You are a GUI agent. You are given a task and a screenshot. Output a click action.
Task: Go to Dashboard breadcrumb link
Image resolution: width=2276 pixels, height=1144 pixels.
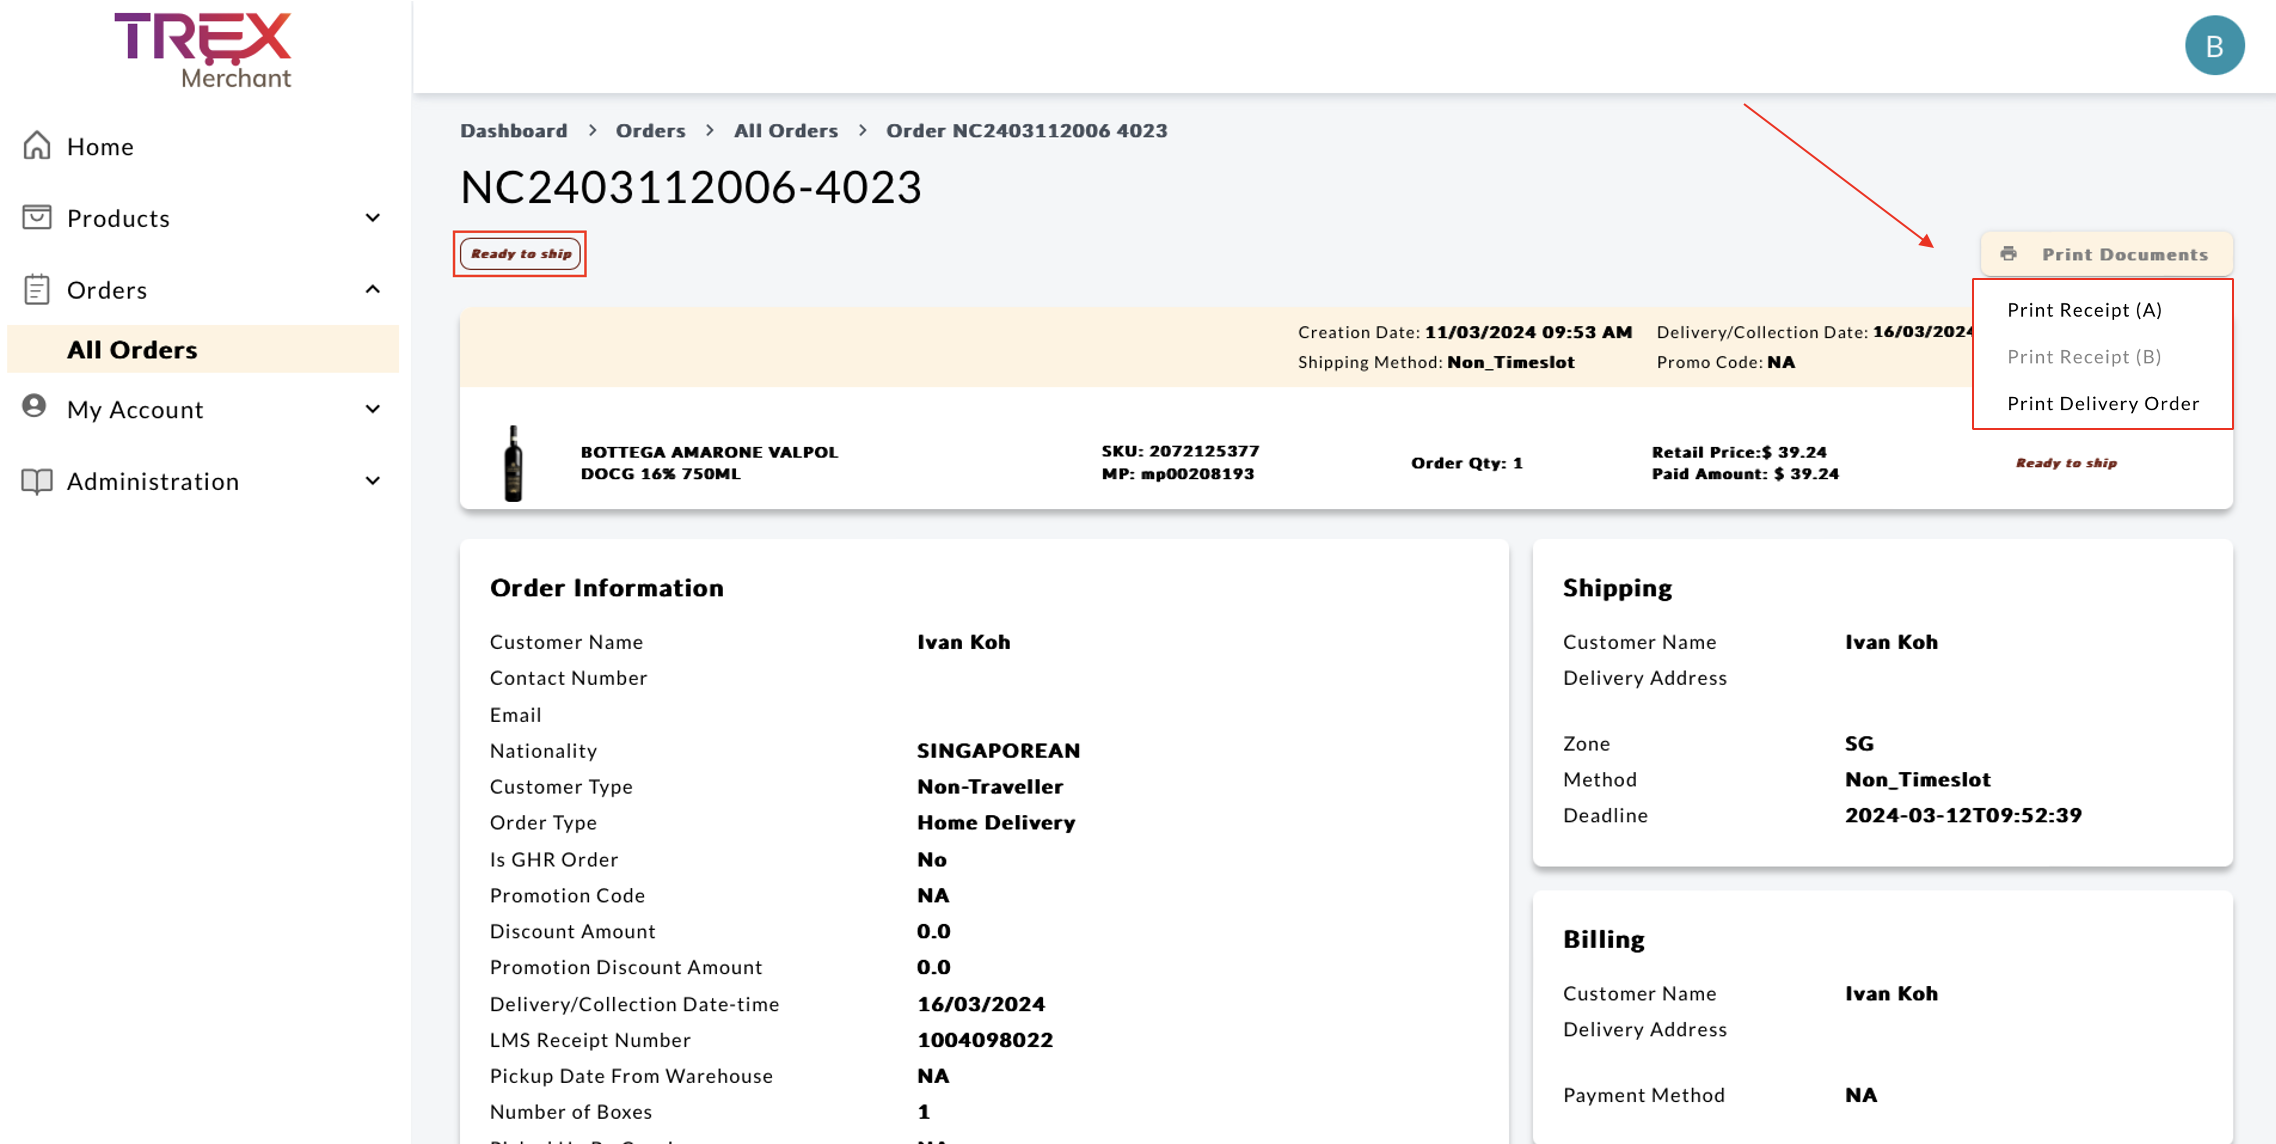[513, 131]
